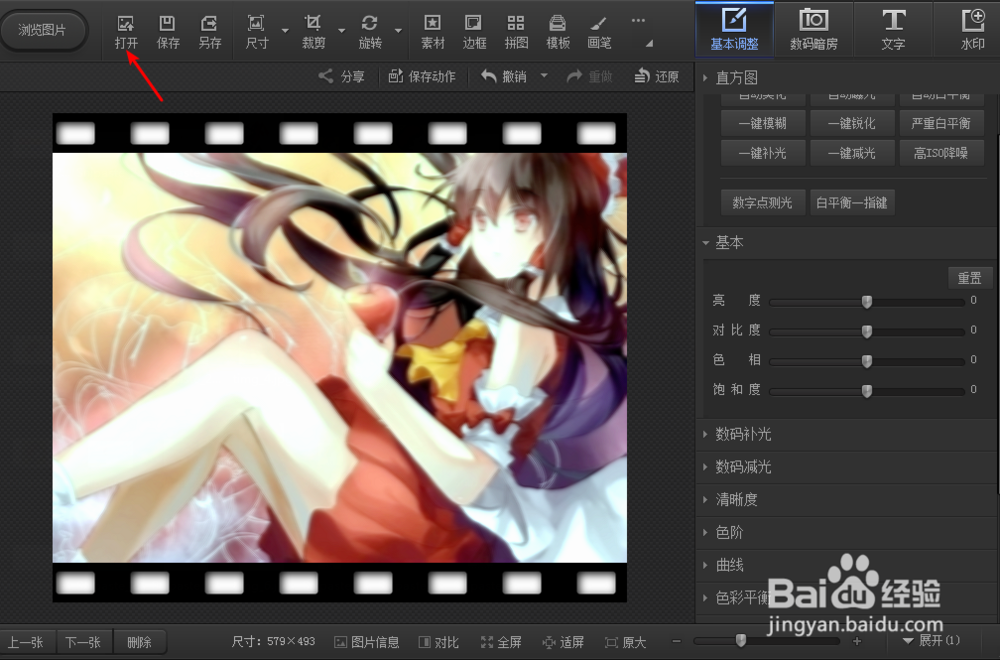The height and width of the screenshot is (660, 1000).
Task: Click 保存动作 save action
Action: click(x=422, y=77)
